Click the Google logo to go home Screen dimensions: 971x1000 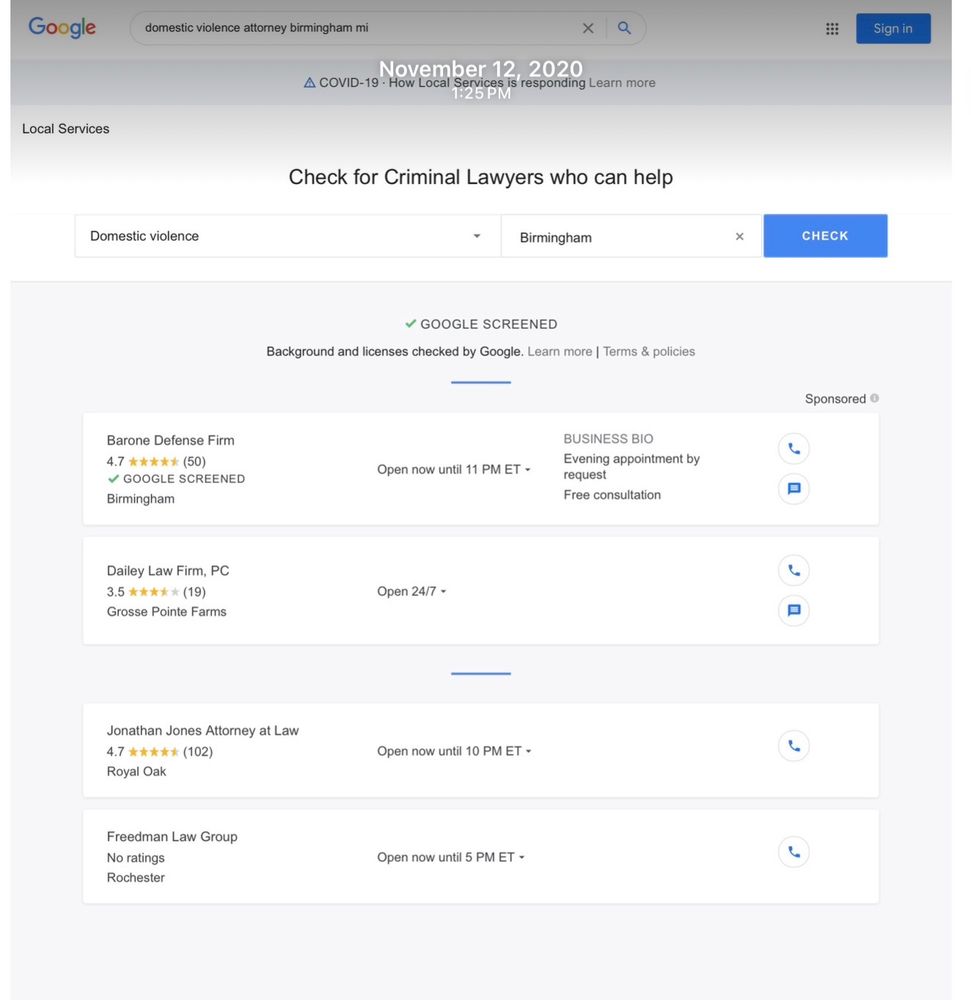(x=61, y=28)
